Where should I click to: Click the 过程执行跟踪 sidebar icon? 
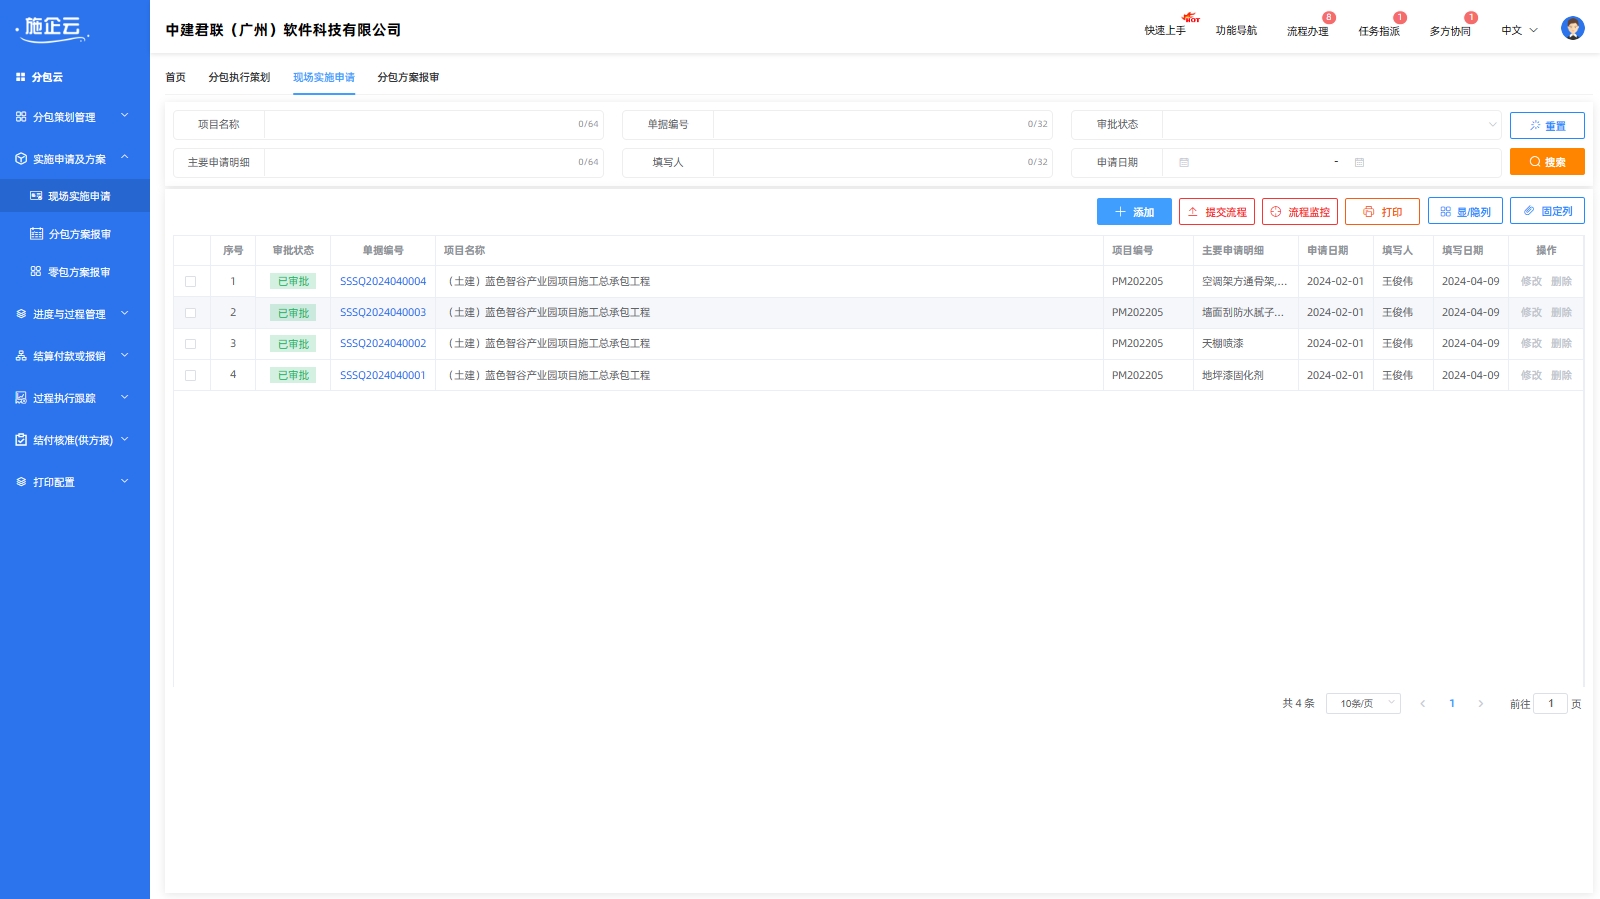pyautogui.click(x=21, y=398)
